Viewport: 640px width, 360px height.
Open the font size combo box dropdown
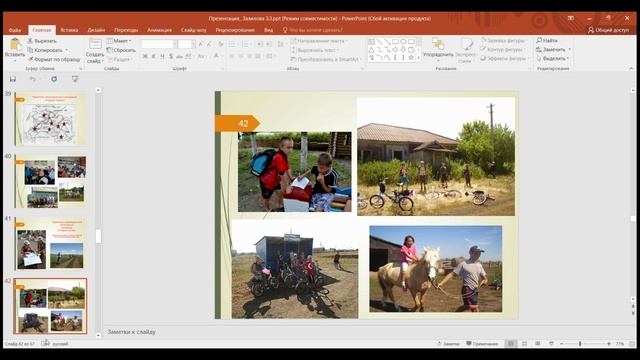click(193, 44)
